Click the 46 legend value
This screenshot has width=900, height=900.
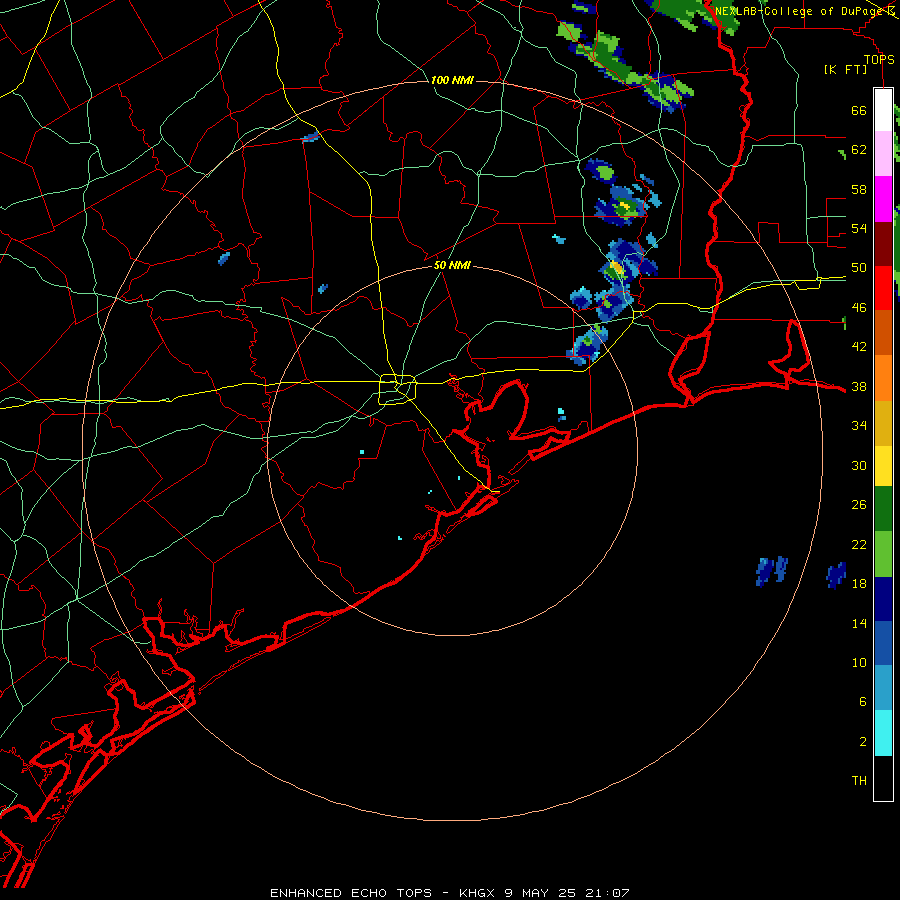(859, 308)
